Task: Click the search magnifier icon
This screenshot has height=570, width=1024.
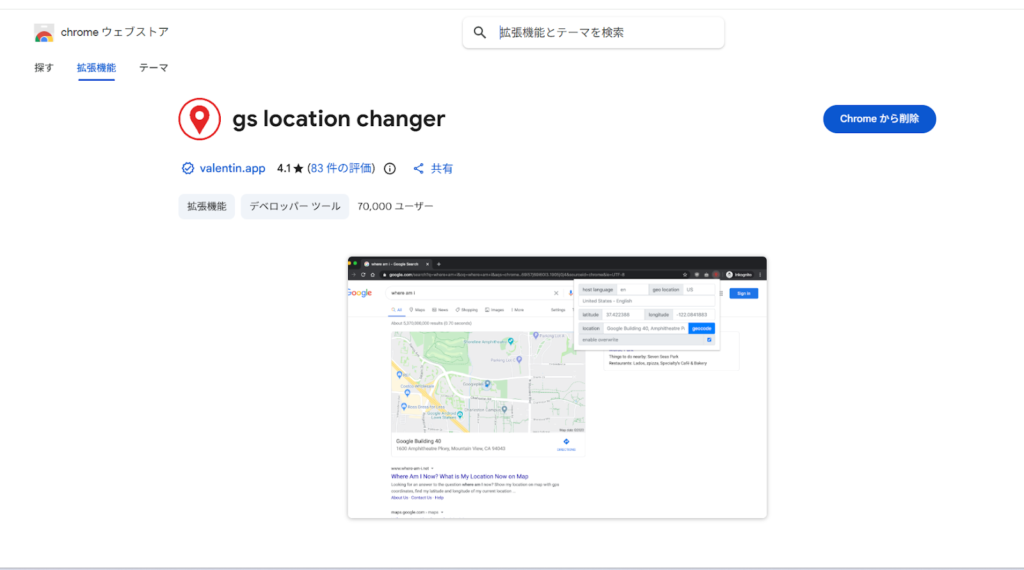Action: coord(480,33)
